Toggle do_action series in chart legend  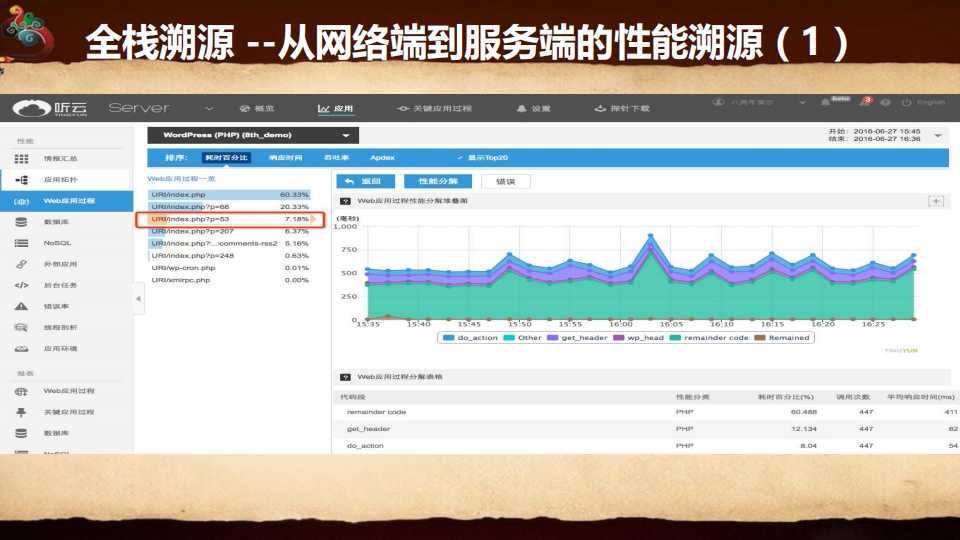coord(470,338)
